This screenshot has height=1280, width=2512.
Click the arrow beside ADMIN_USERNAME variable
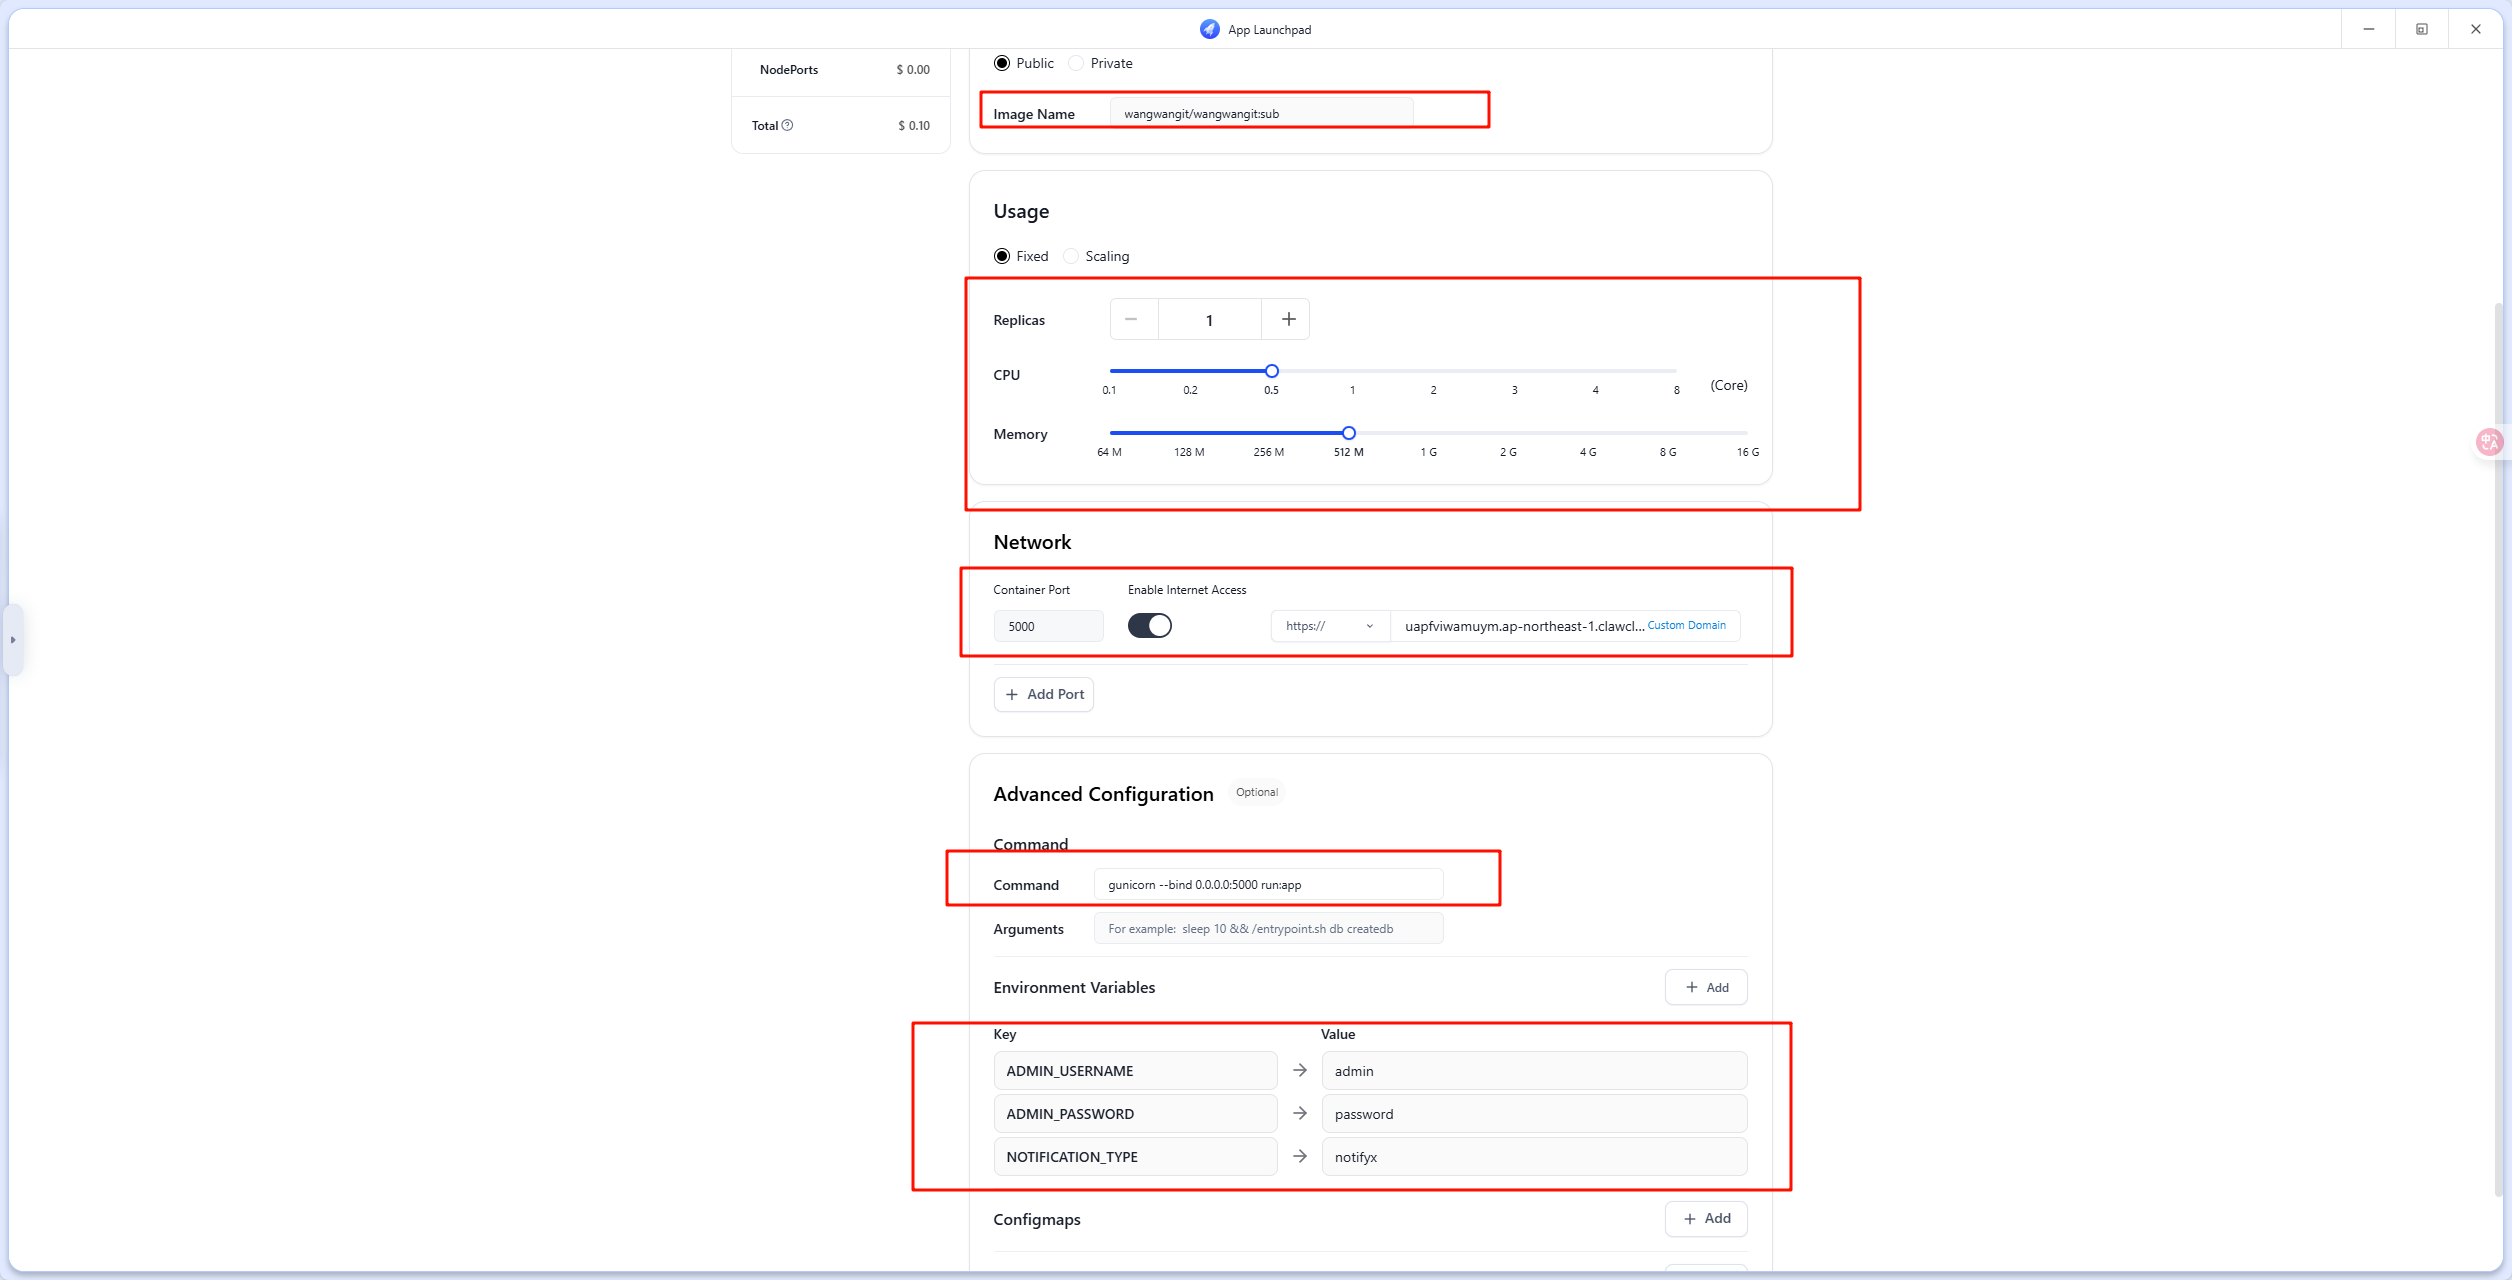1299,1070
